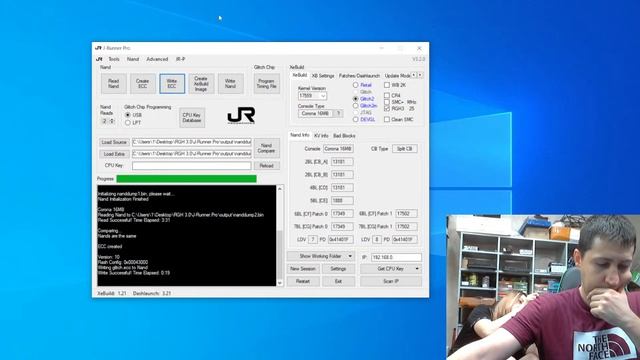
Task: Click the Split CB type field
Action: (x=404, y=149)
